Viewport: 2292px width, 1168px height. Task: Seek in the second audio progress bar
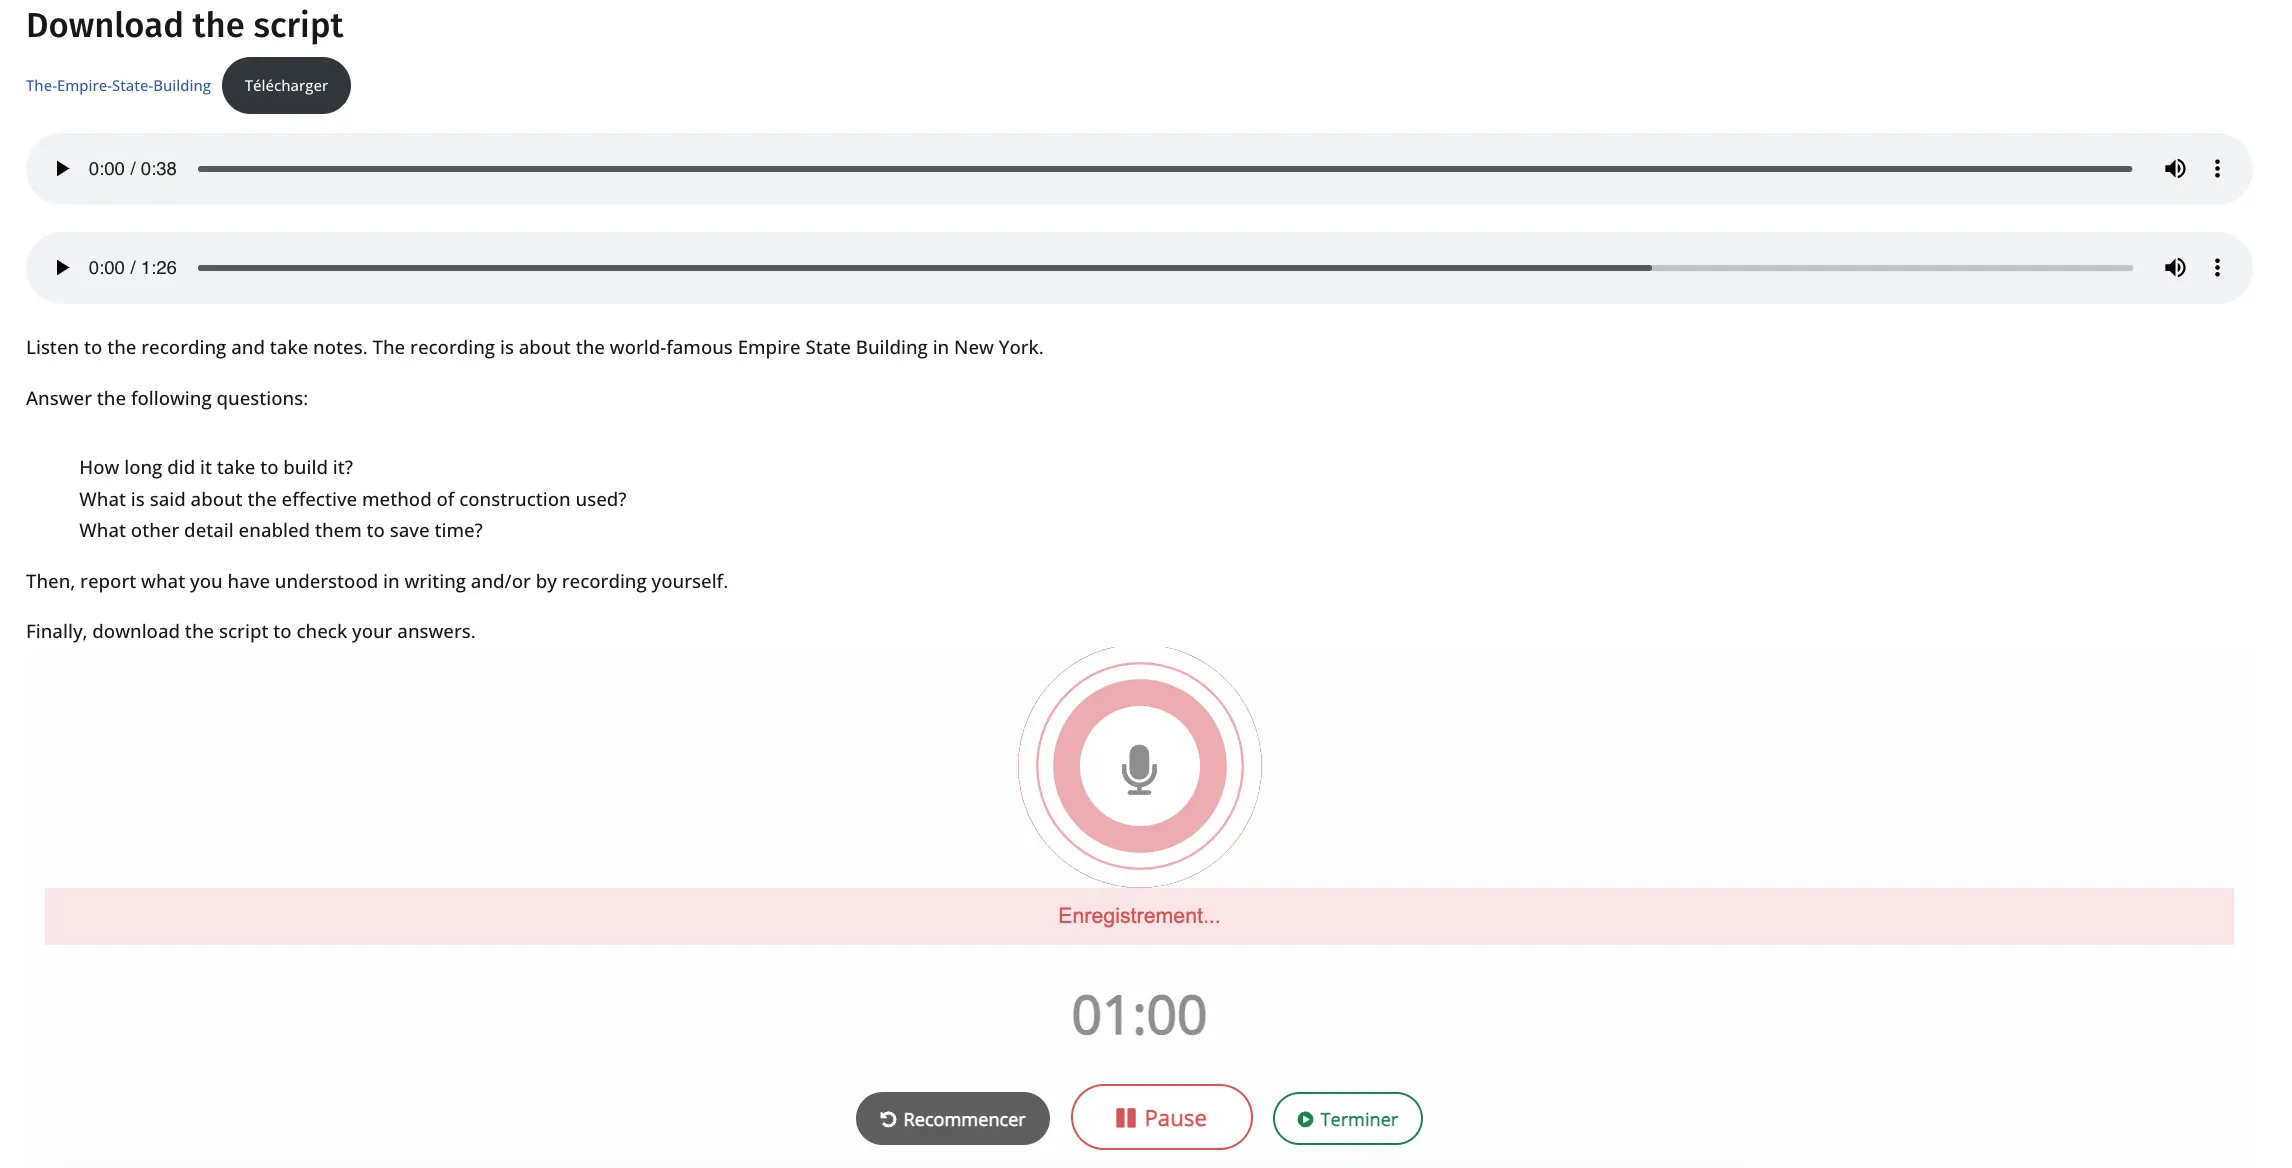pyautogui.click(x=1164, y=268)
